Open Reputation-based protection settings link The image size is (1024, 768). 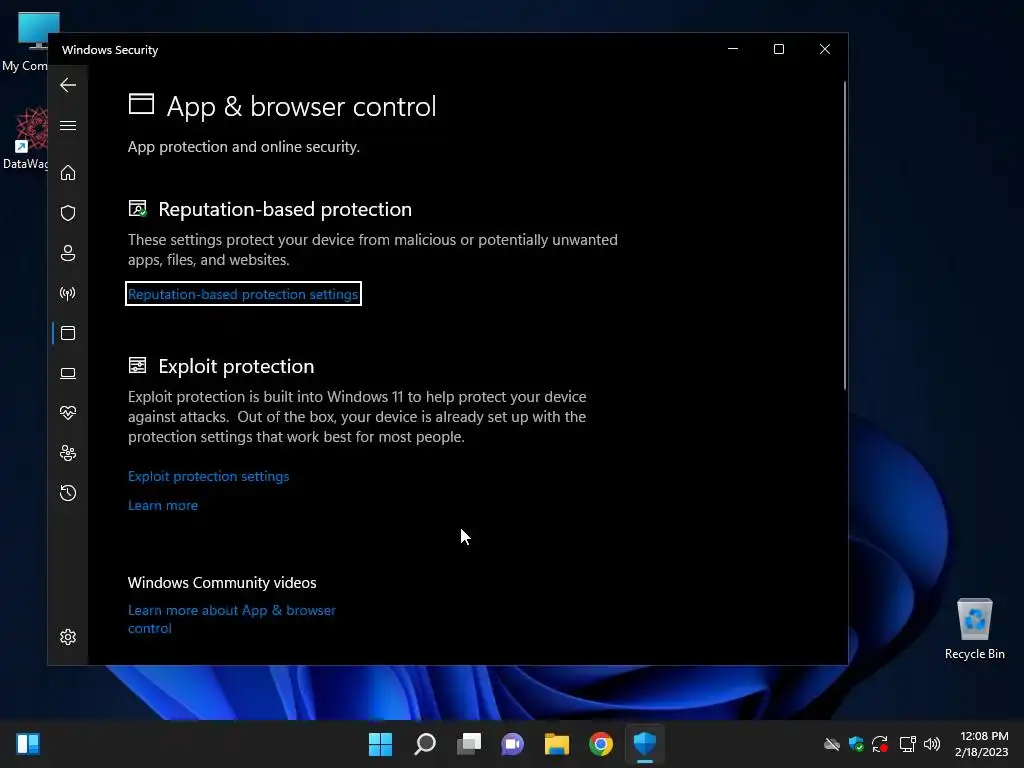point(243,294)
